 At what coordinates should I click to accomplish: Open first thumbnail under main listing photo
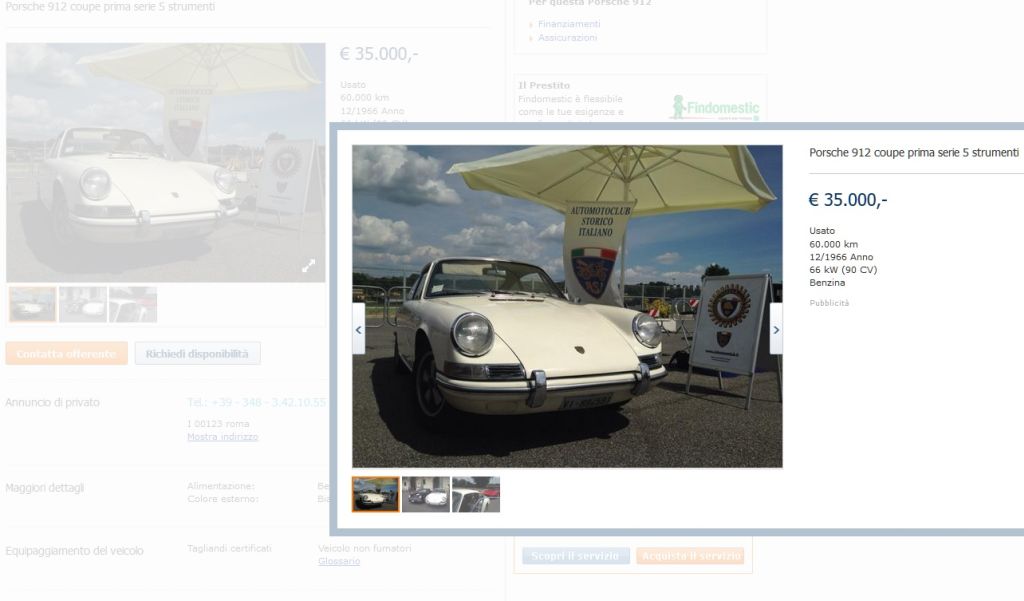click(x=32, y=304)
